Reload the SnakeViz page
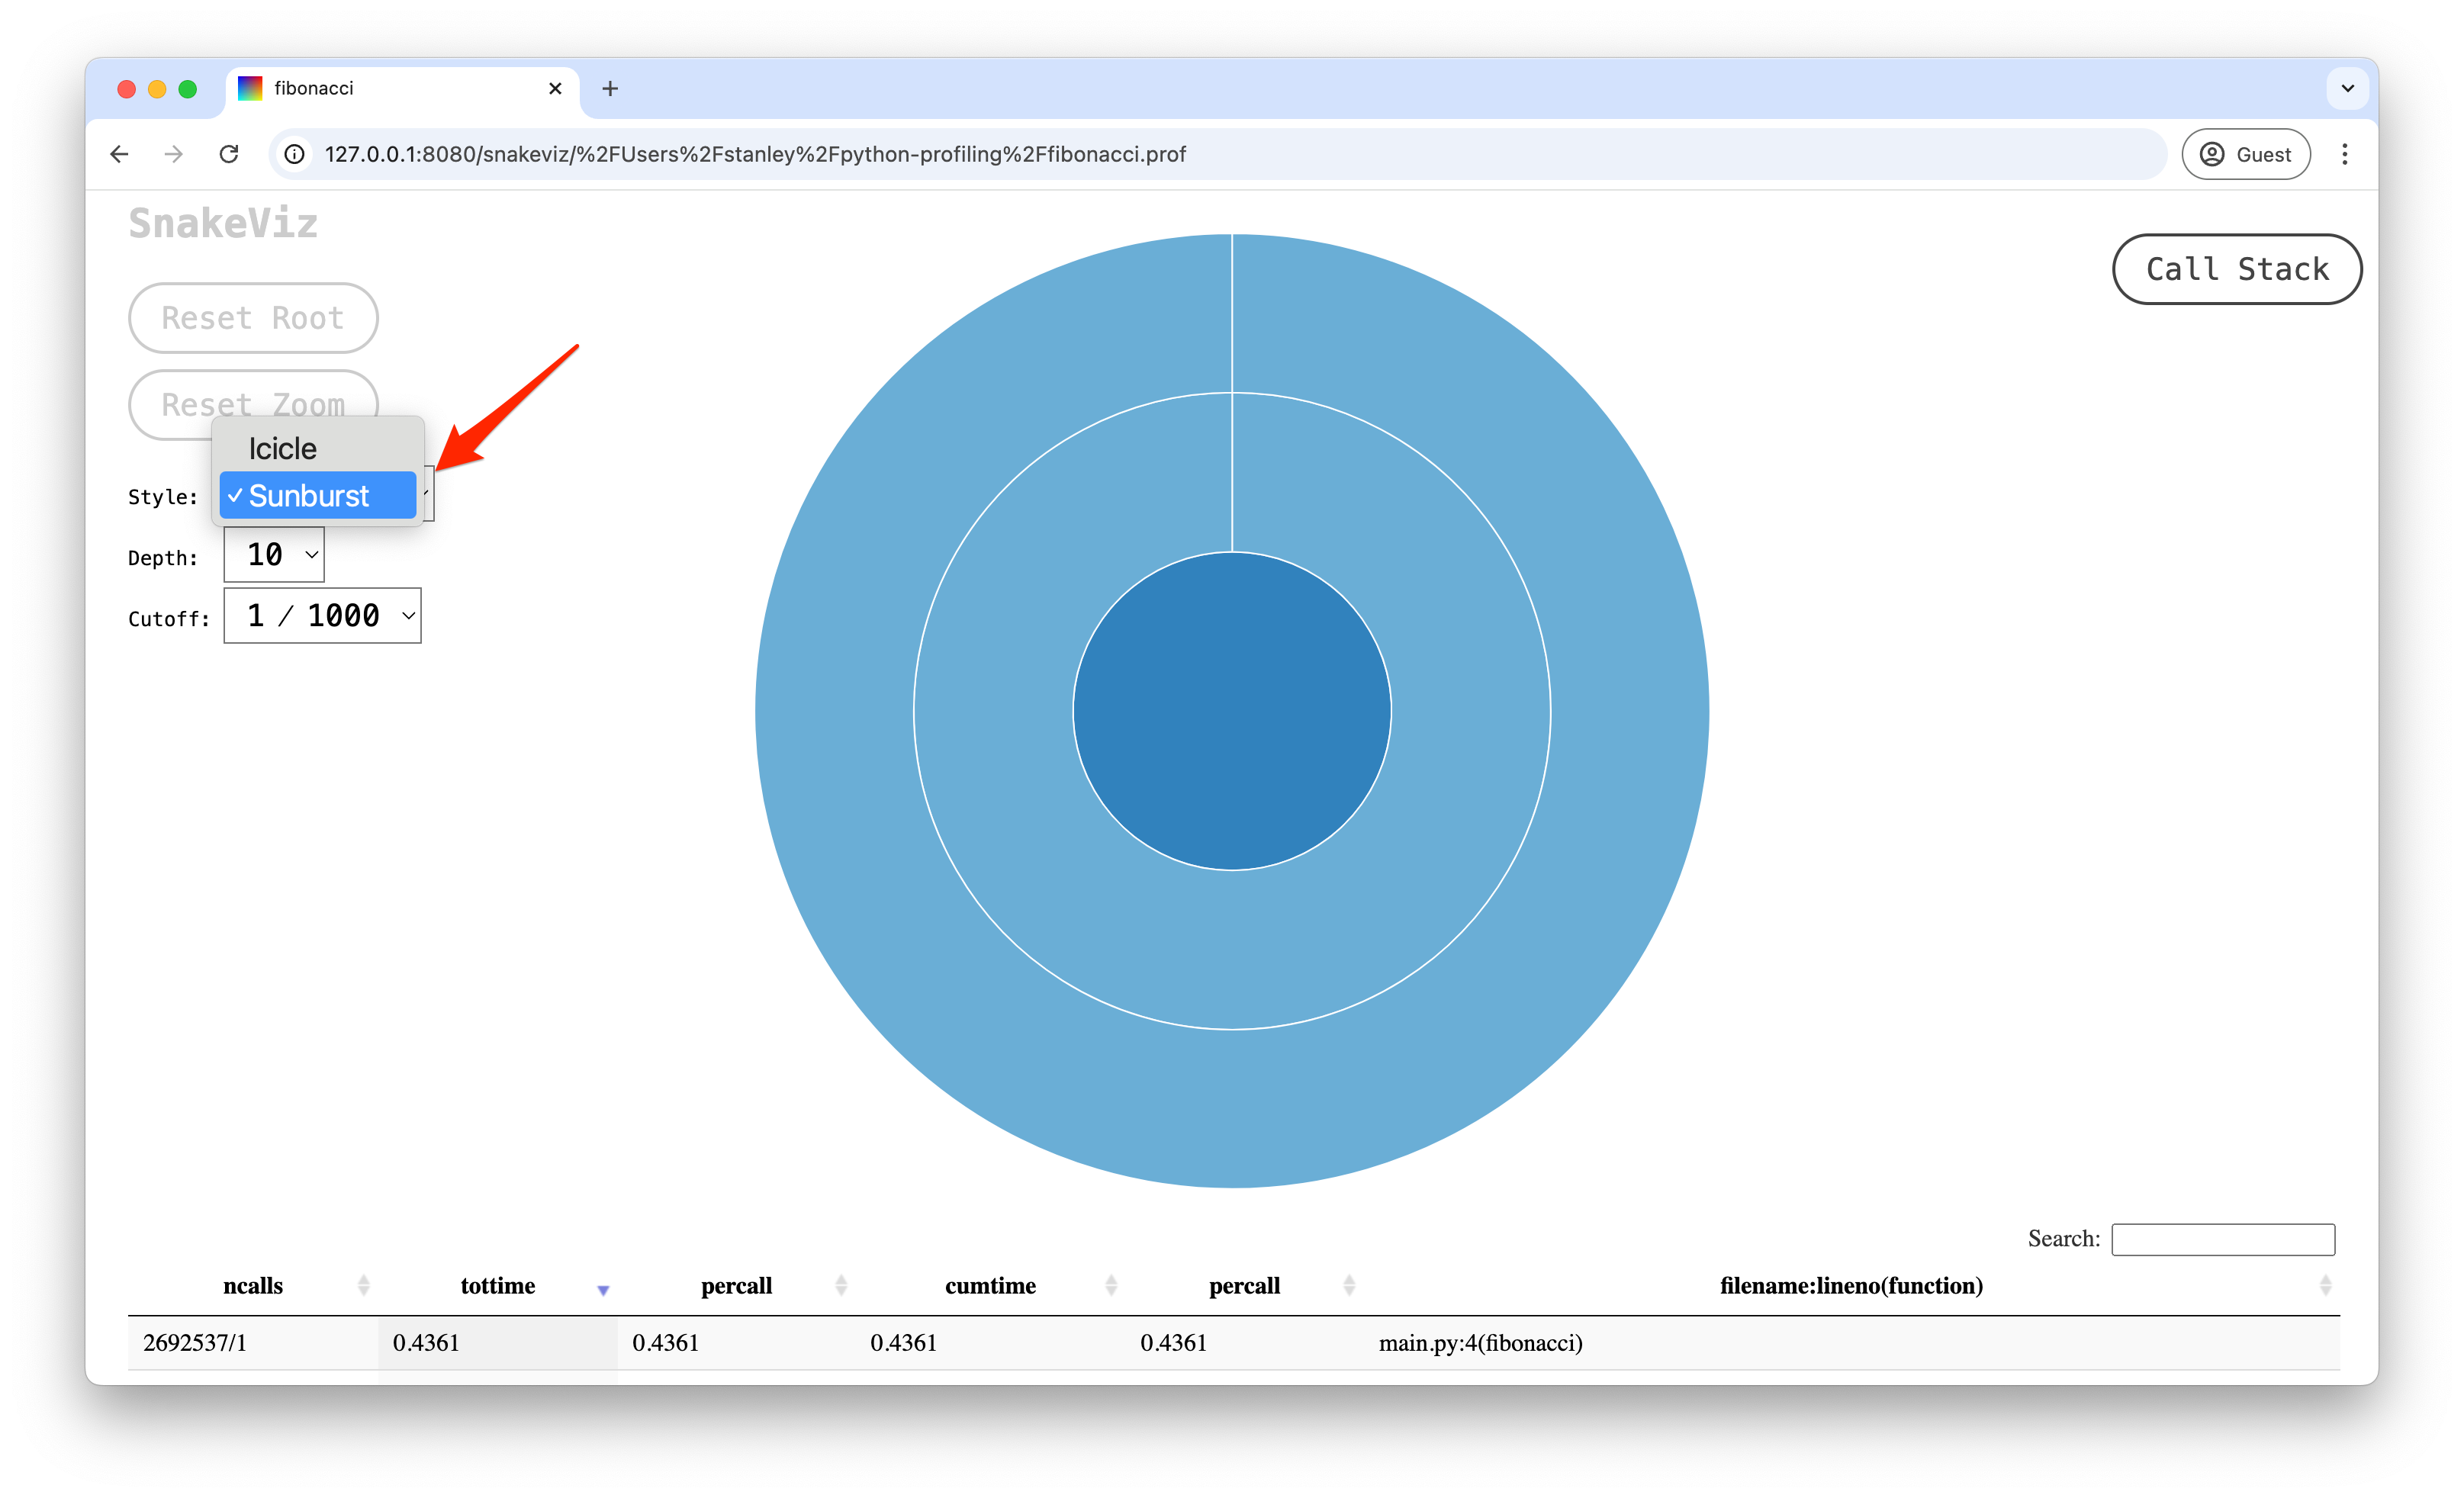This screenshot has width=2464, height=1498. [229, 154]
